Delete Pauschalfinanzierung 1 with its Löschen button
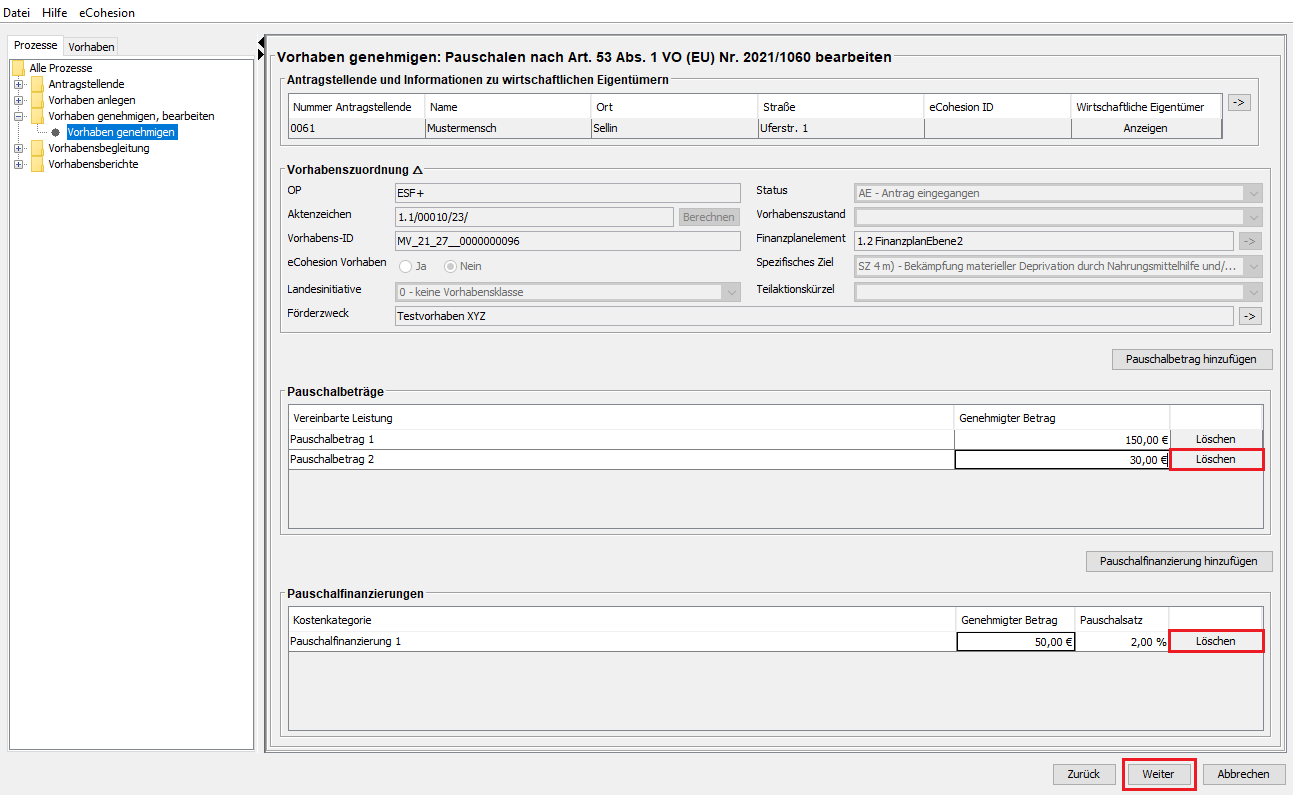This screenshot has width=1293, height=795. point(1215,641)
